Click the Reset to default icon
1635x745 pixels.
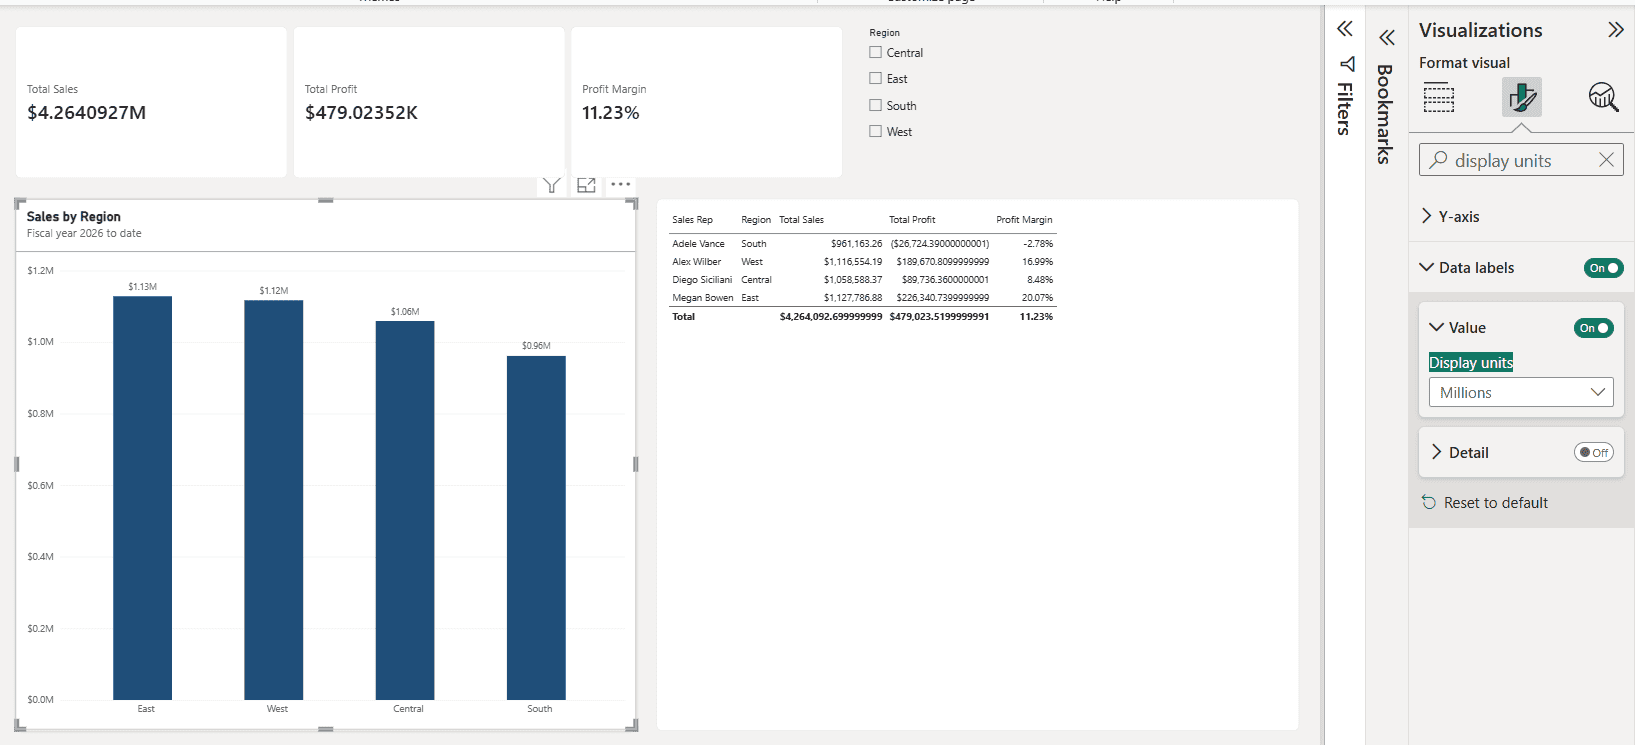point(1429,503)
